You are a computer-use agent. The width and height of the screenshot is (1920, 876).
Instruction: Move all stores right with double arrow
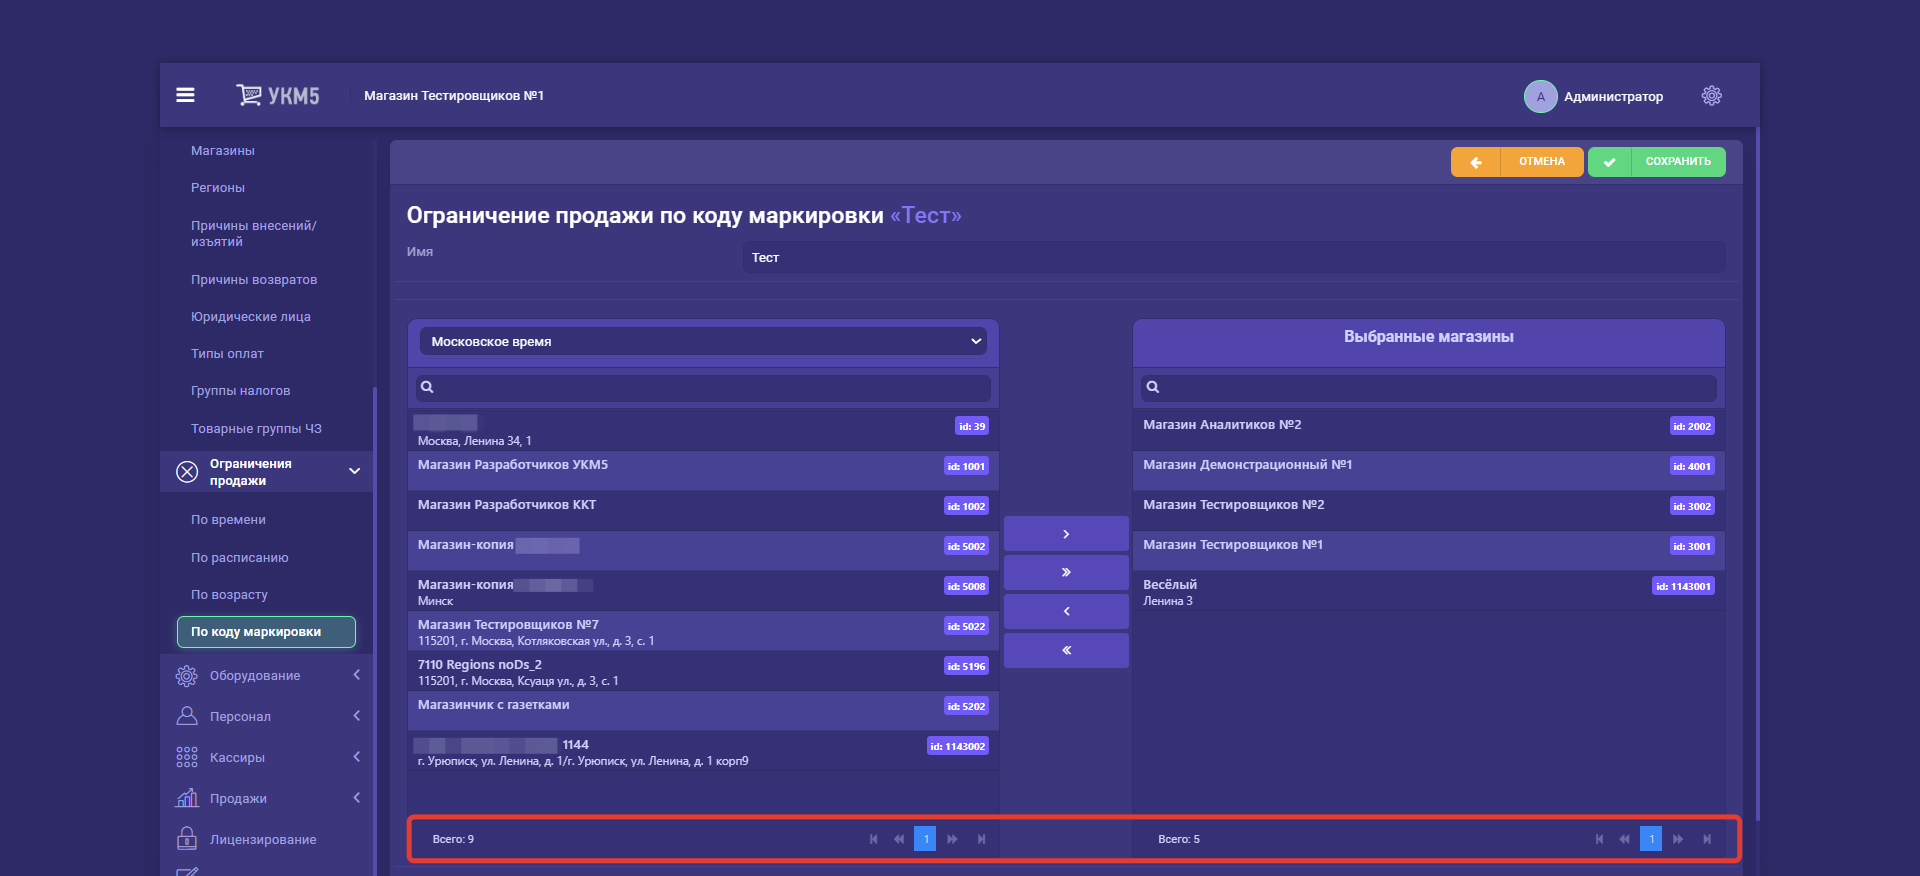1066,573
